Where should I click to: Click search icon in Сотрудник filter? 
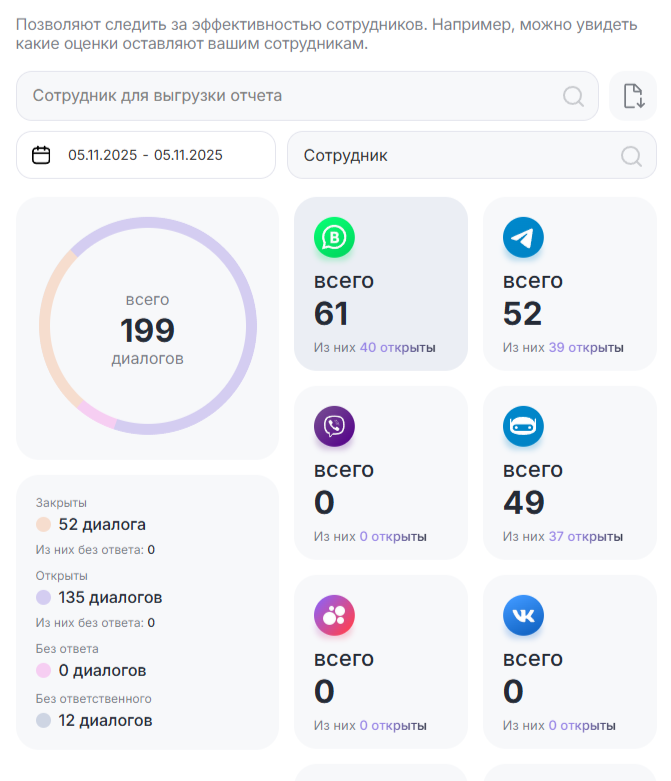click(x=631, y=156)
